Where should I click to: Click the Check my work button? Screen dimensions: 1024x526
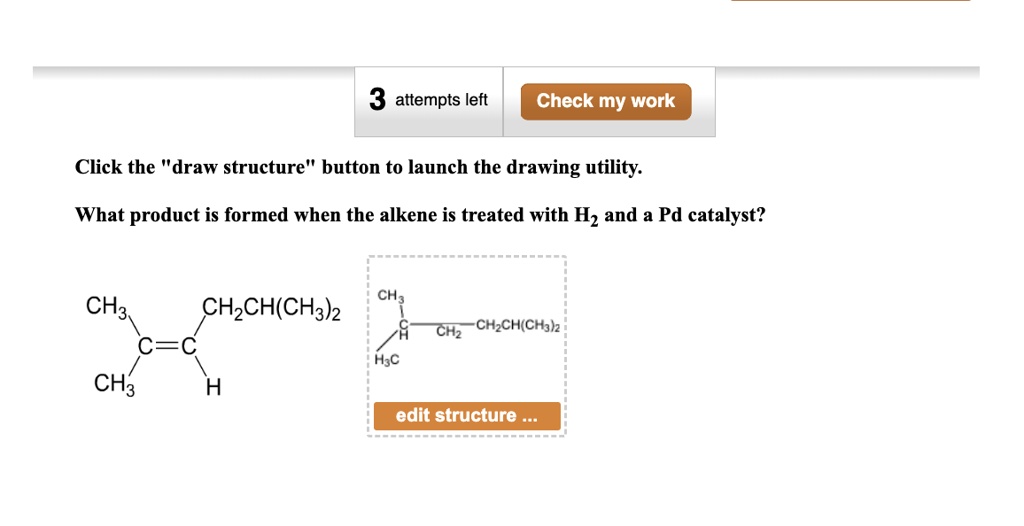pos(605,101)
